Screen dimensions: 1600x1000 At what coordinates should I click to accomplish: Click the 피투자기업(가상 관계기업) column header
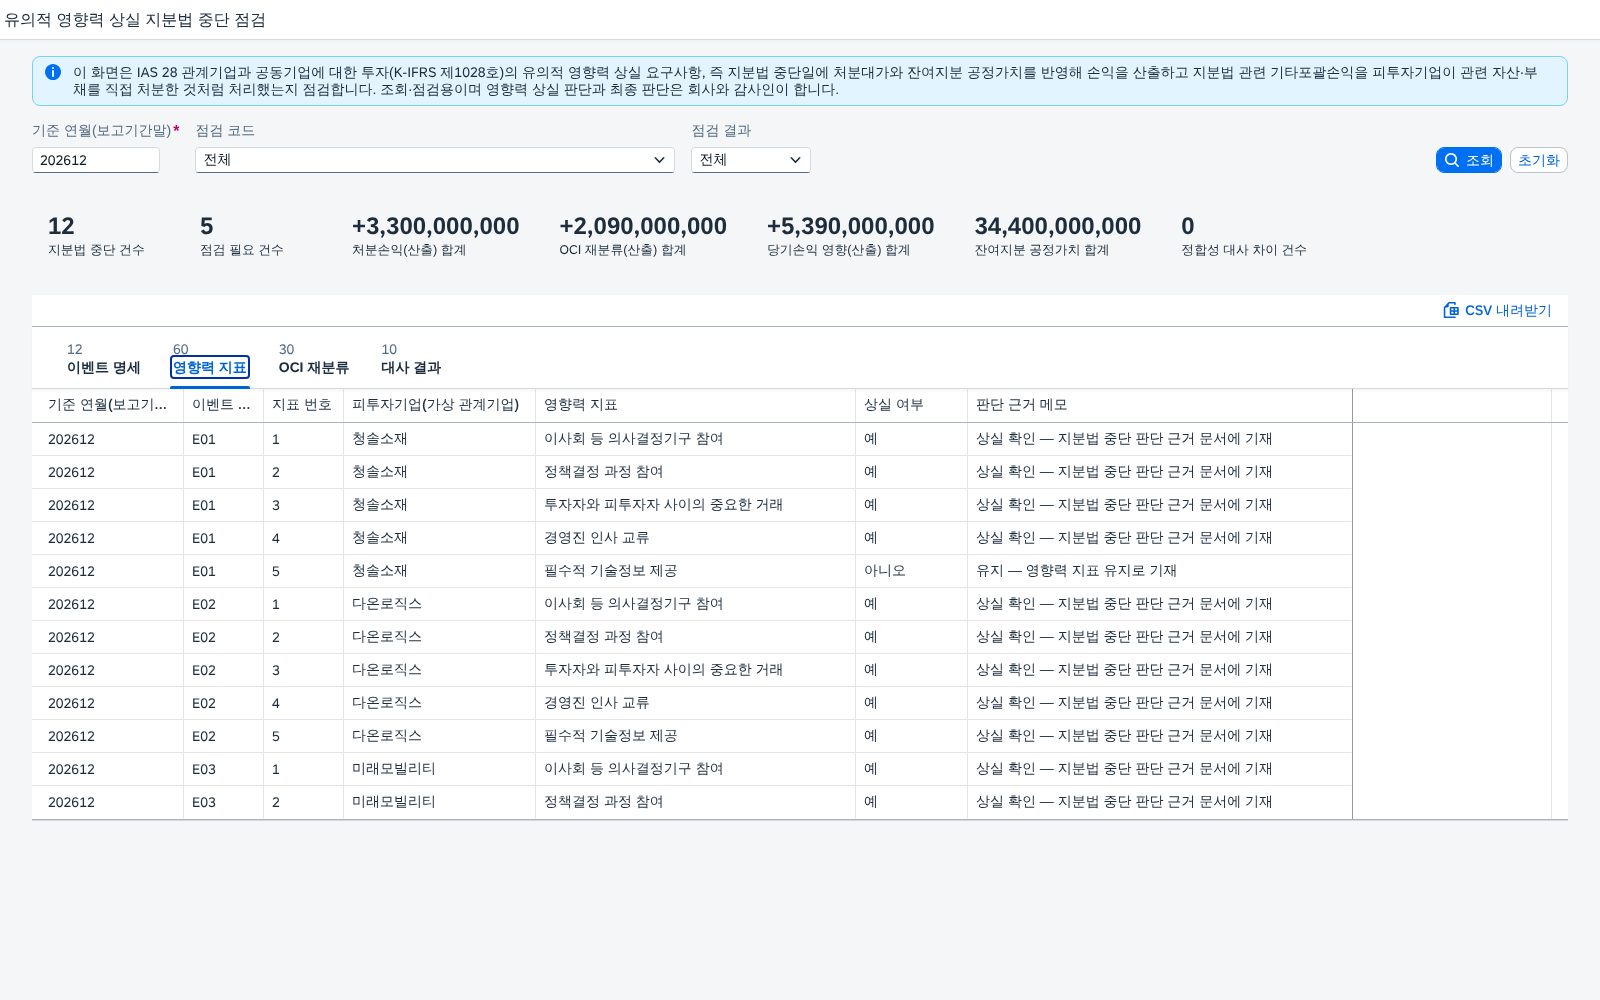(x=439, y=405)
